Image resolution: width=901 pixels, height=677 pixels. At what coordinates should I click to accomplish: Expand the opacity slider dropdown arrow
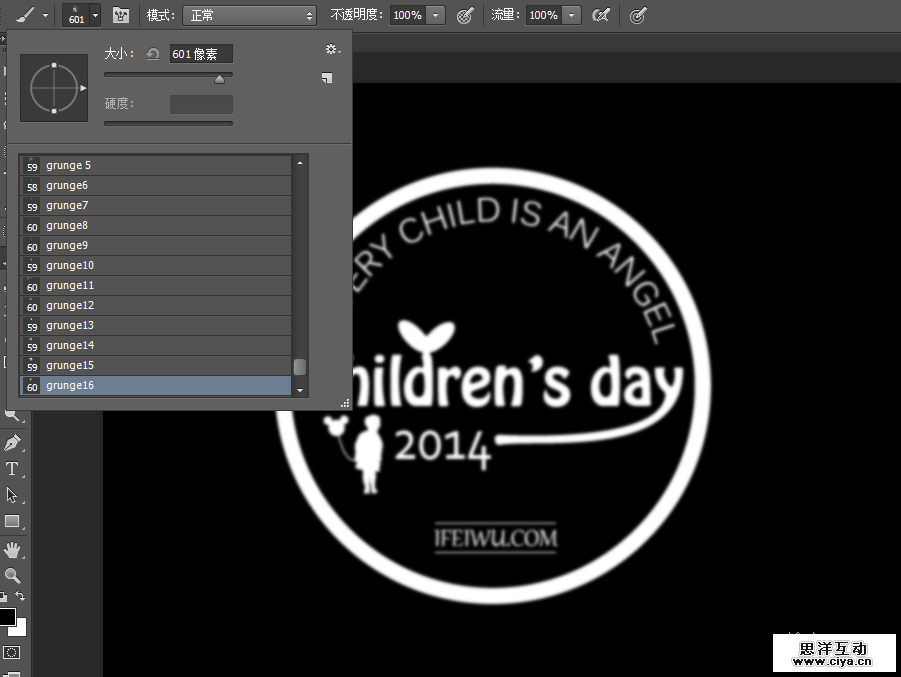click(x=436, y=15)
